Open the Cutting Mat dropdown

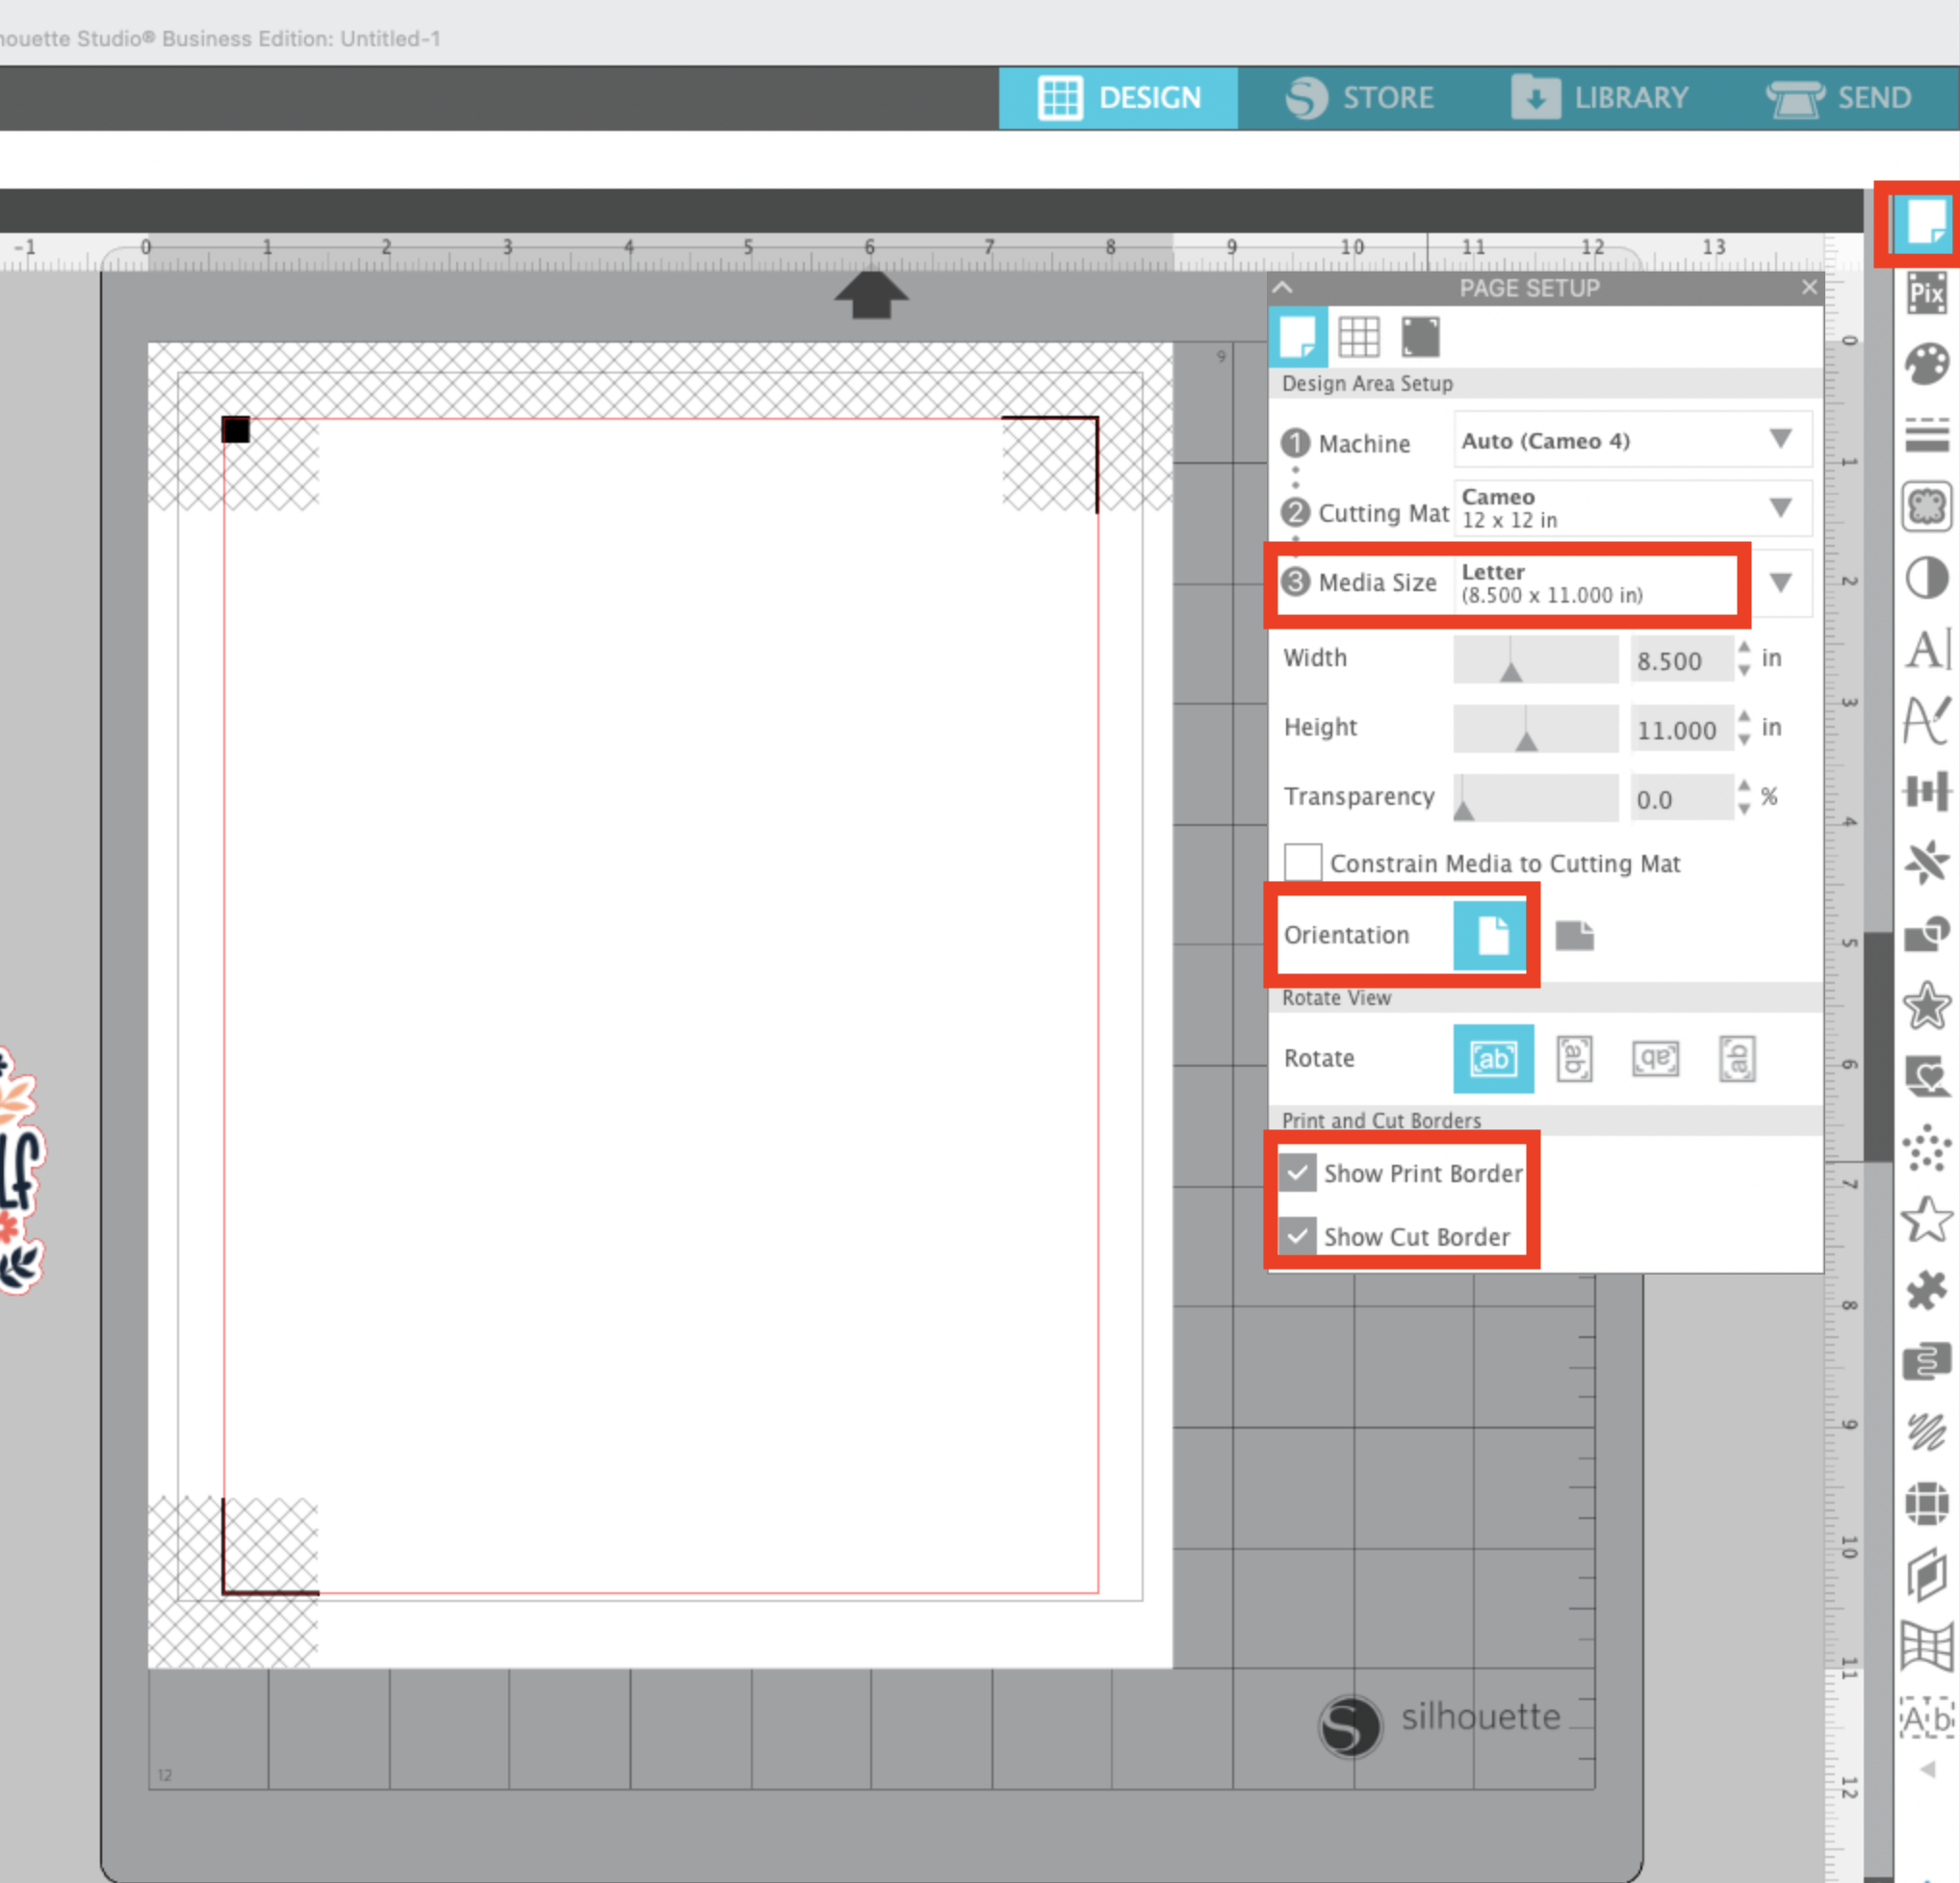point(1632,508)
